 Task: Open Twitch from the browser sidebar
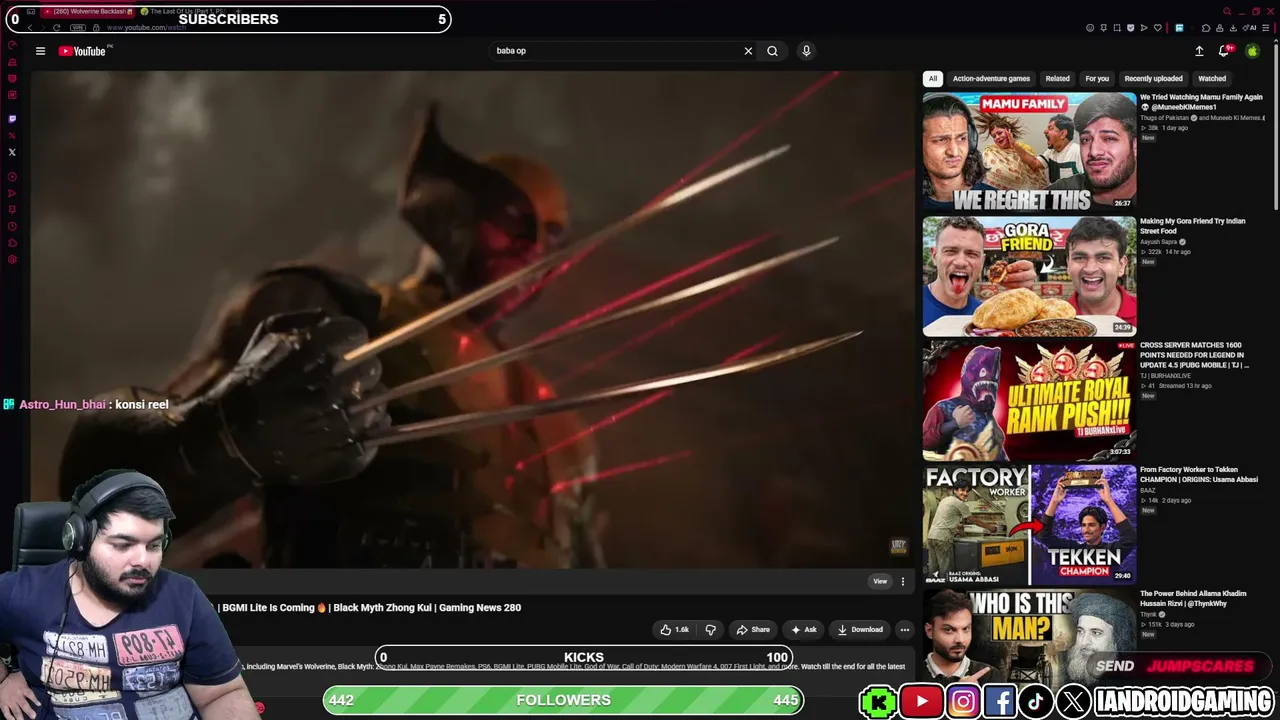pyautogui.click(x=12, y=119)
